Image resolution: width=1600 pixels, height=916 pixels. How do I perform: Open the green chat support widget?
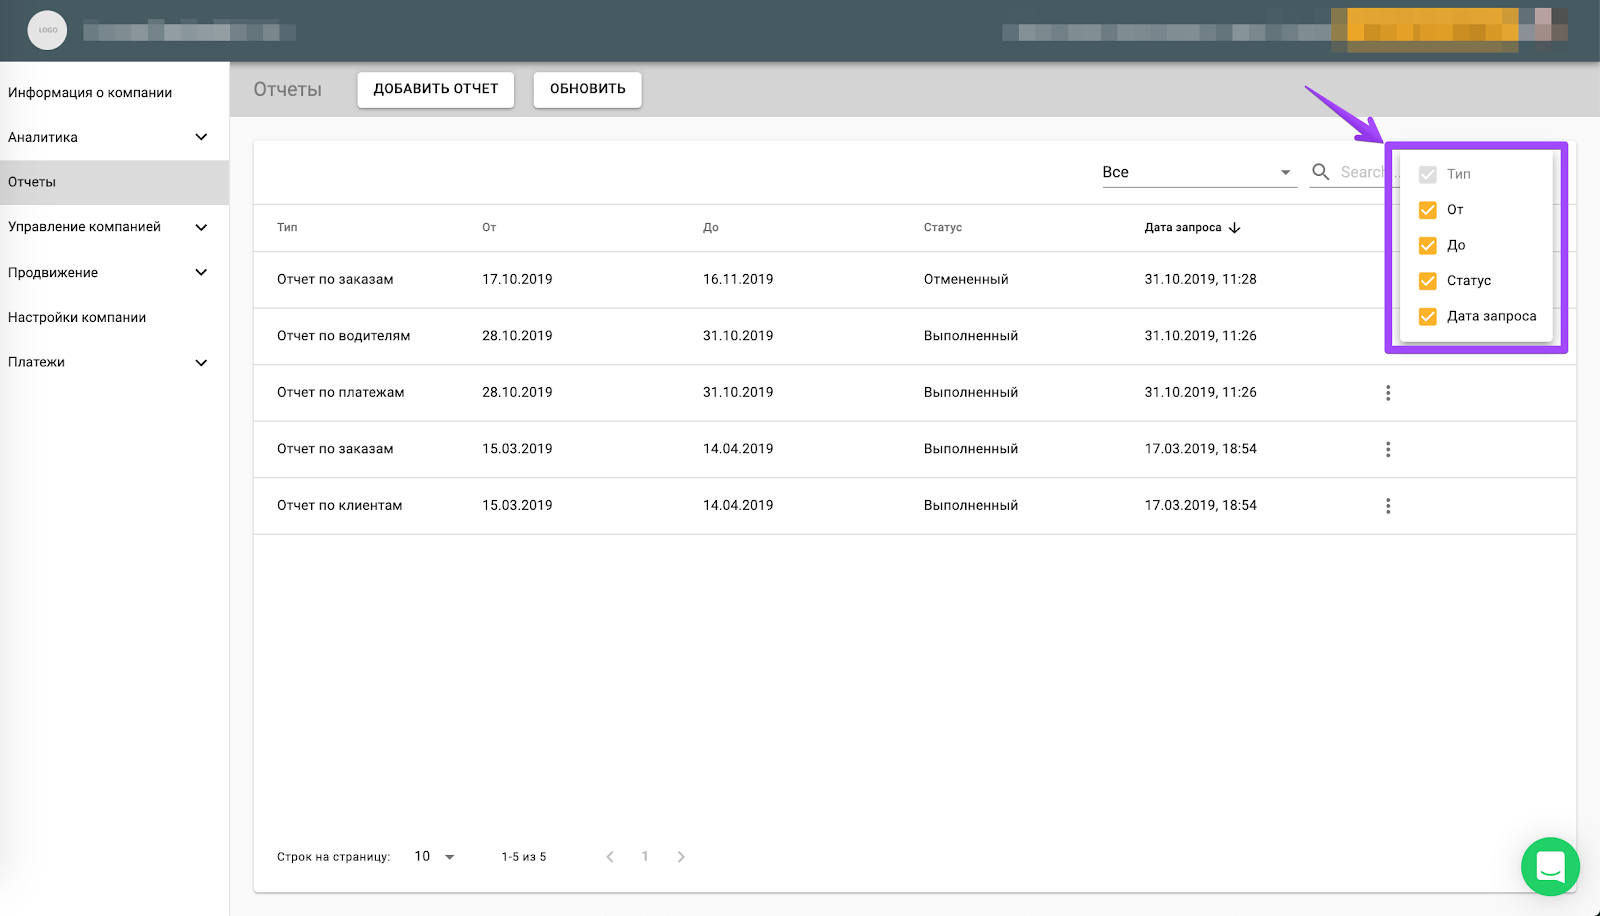pyautogui.click(x=1550, y=866)
